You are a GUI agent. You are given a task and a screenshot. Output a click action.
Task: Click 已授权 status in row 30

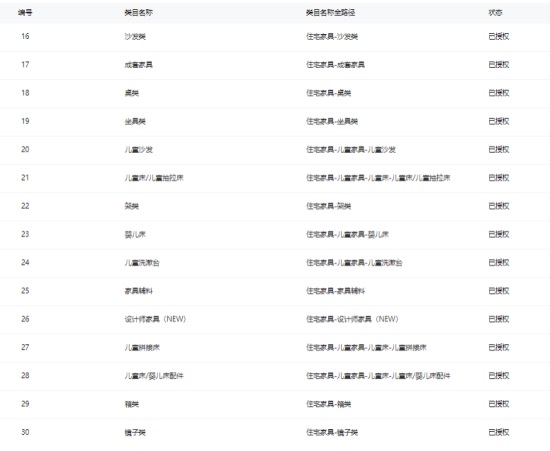(x=499, y=432)
